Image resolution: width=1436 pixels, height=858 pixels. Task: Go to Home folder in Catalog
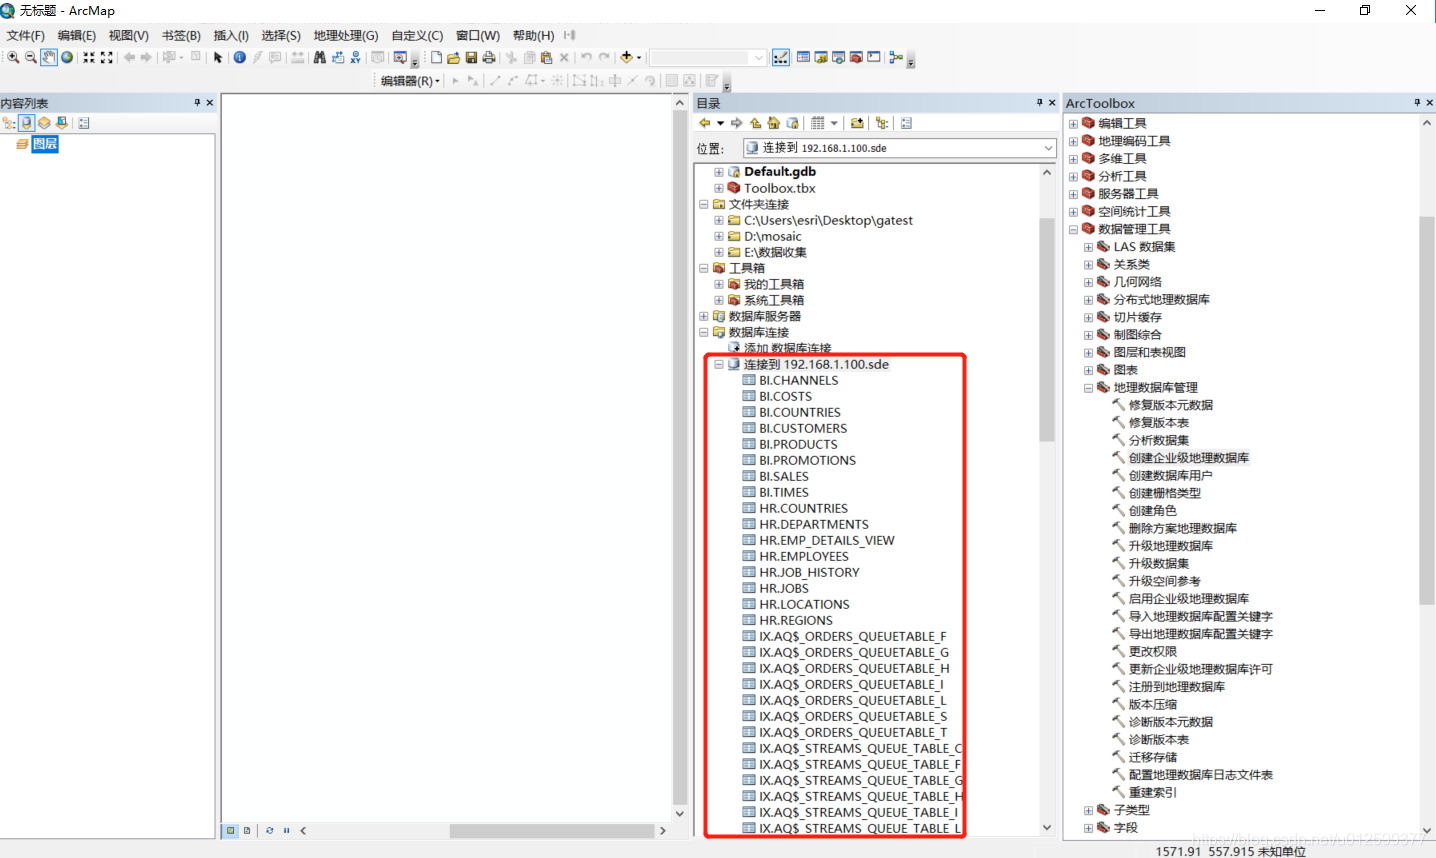tap(773, 123)
